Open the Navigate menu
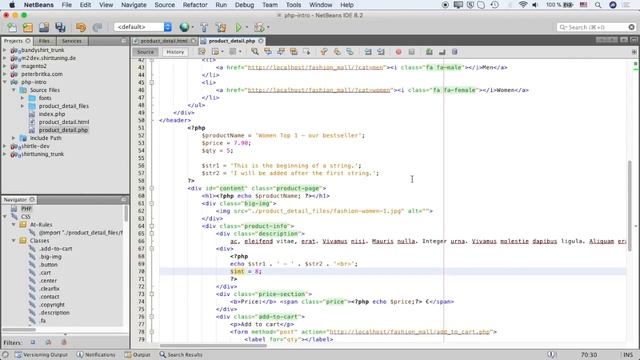Image resolution: width=640 pixels, height=360 pixels. 134,5
